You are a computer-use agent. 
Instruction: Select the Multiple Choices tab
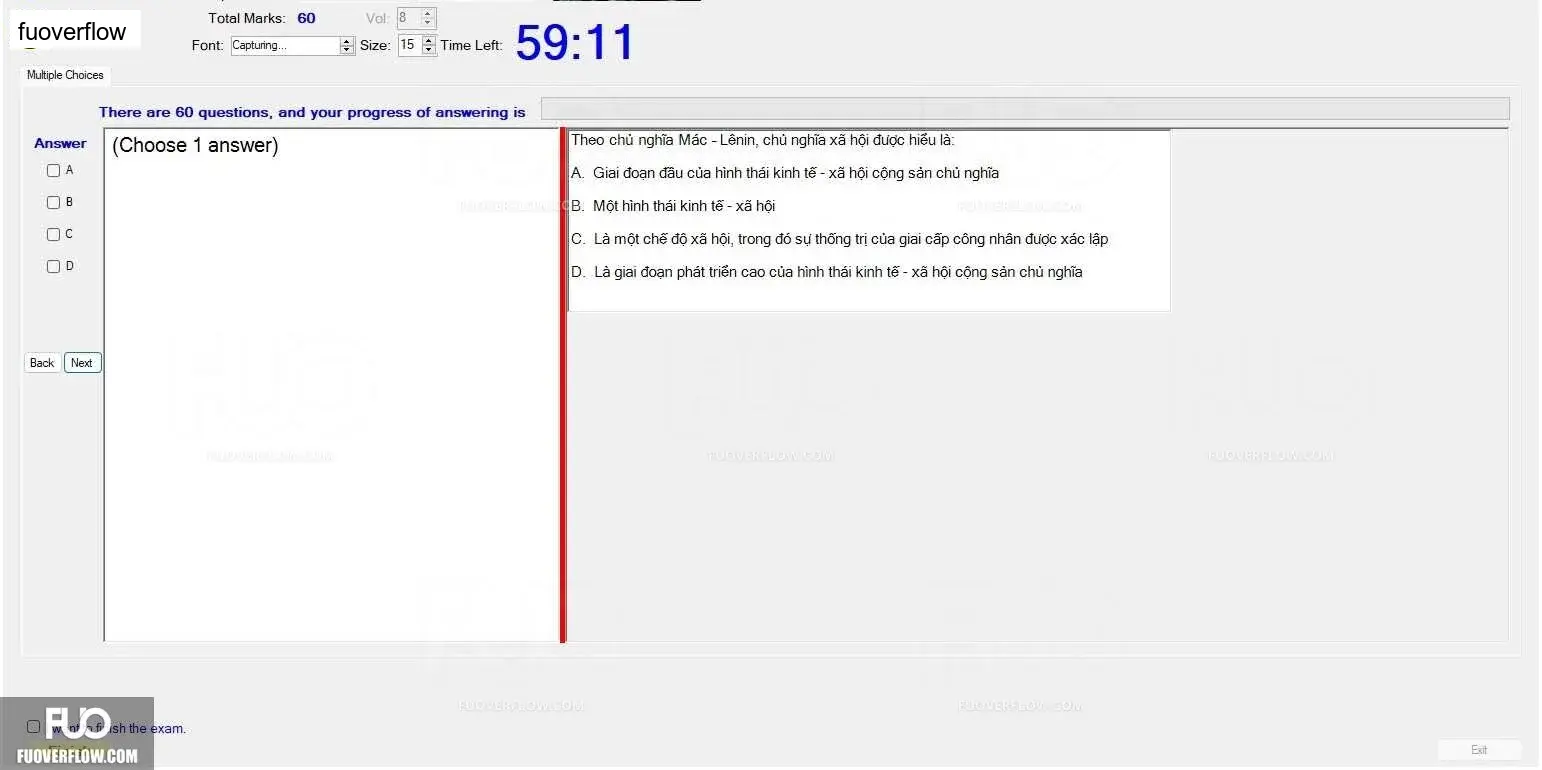(65, 75)
